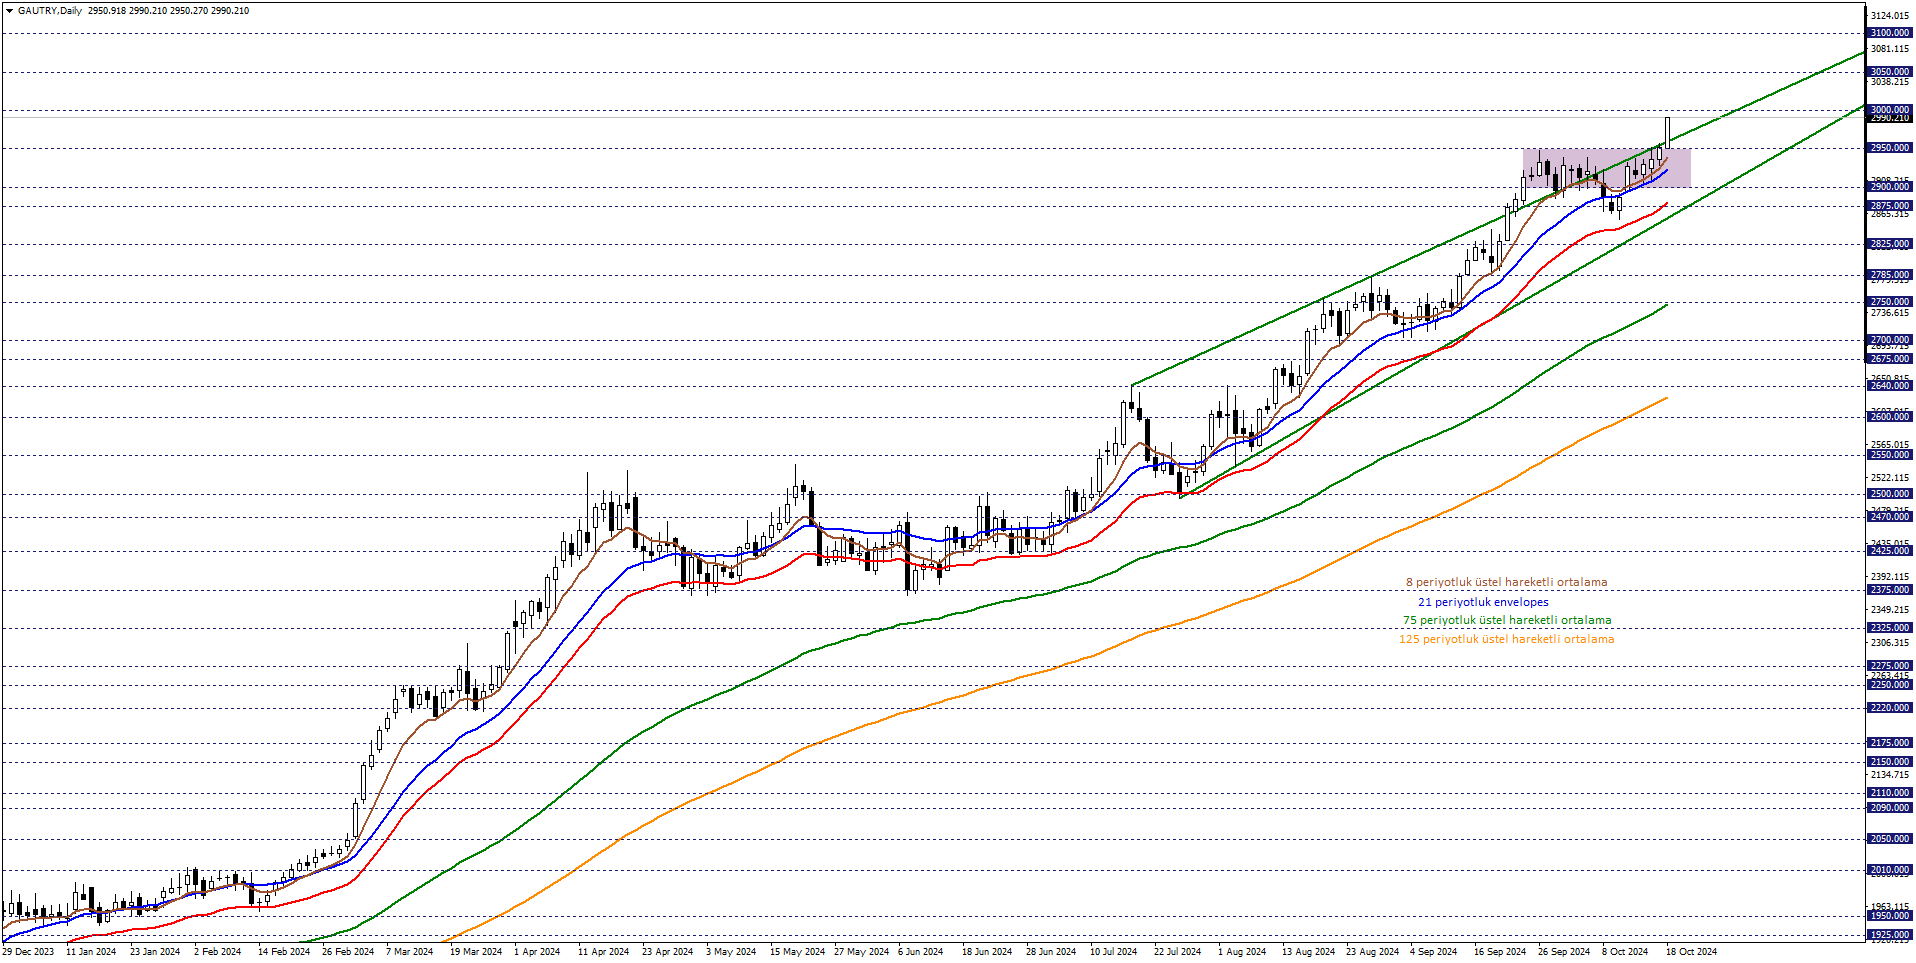Click '75 periyotluk üstel hareketli ortalama' label
This screenshot has height=963, width=1916.
pos(1506,620)
